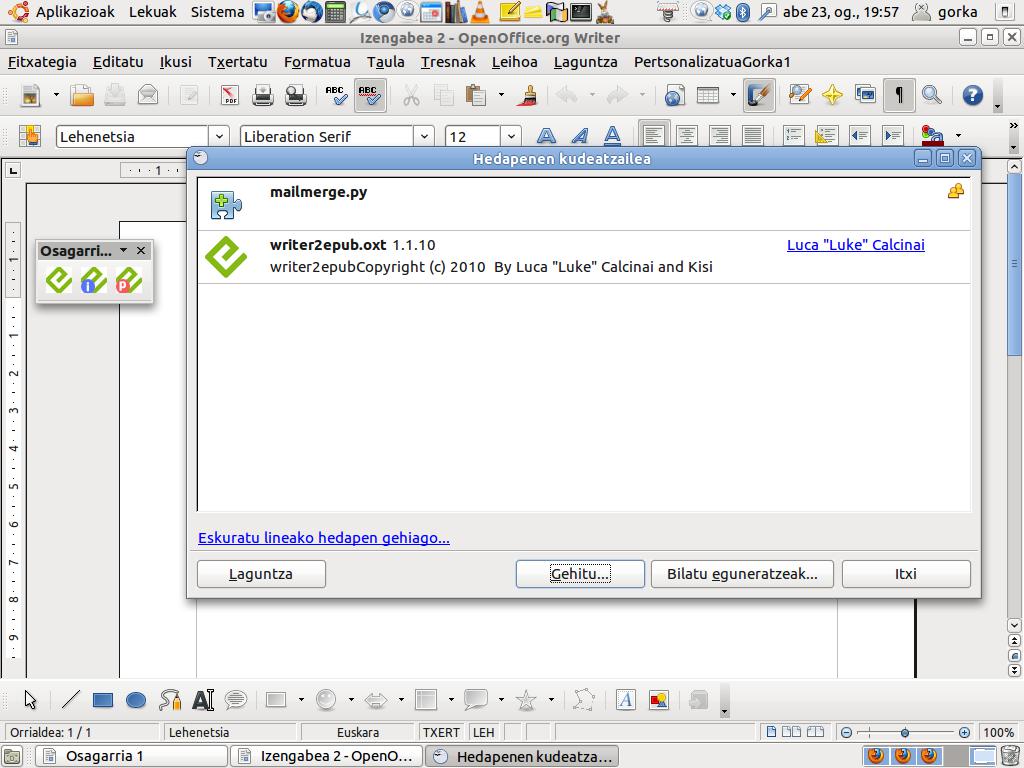This screenshot has height=768, width=1024.
Task: Open the Find magnifier tool
Action: pyautogui.click(x=932, y=96)
